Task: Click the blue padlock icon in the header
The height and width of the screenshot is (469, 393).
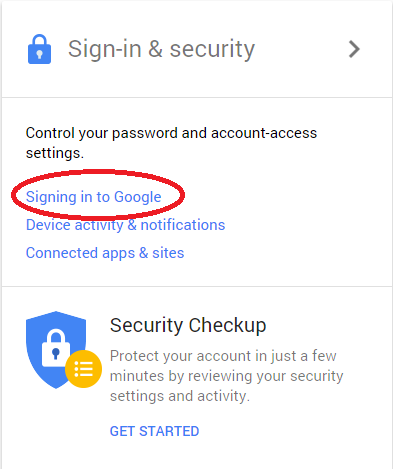Action: (x=39, y=49)
